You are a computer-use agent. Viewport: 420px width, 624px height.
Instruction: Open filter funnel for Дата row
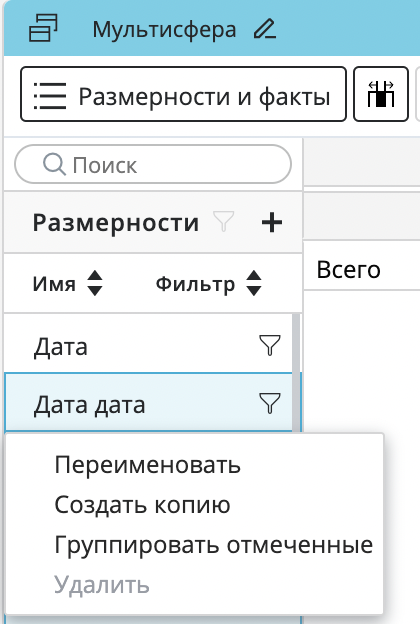(270, 345)
